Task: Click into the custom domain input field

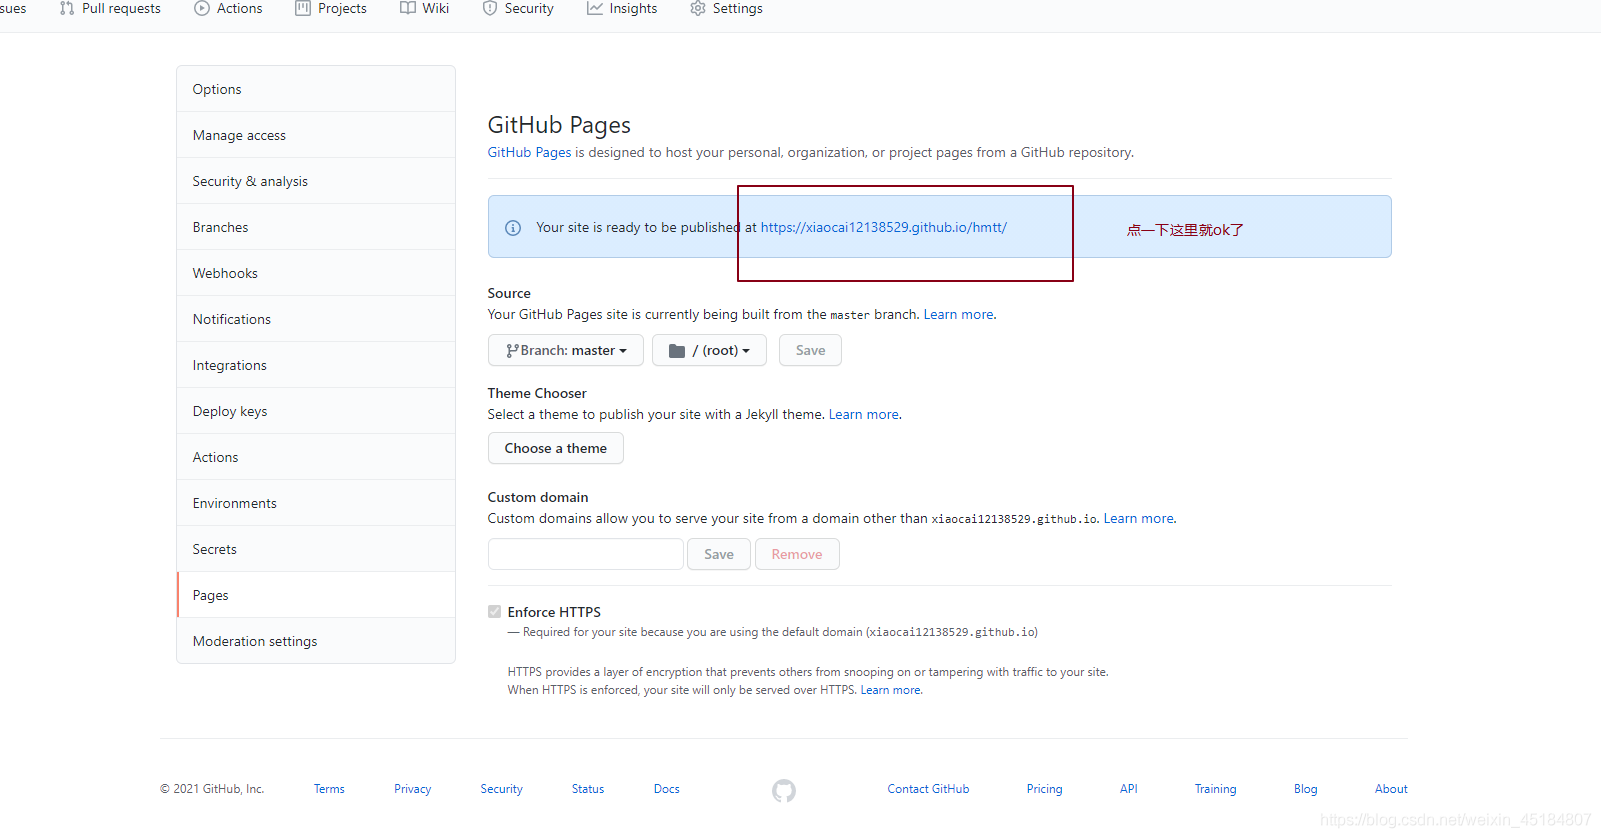Action: coord(585,554)
